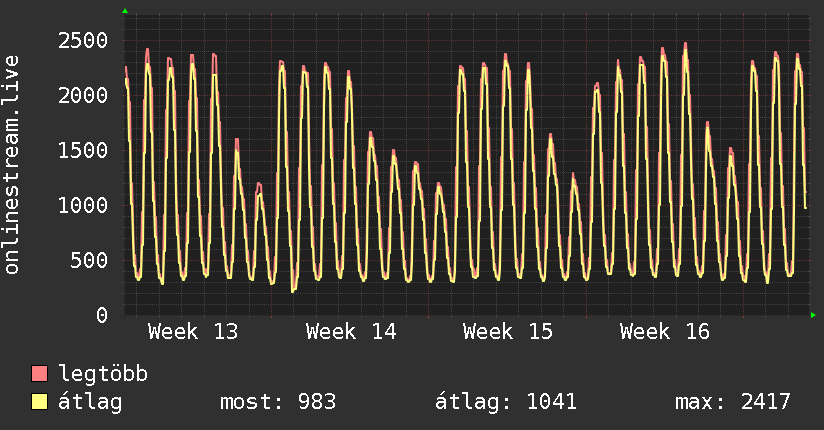The height and width of the screenshot is (430, 824).
Task: Click the Week 16 axis label
Action: coord(665,332)
